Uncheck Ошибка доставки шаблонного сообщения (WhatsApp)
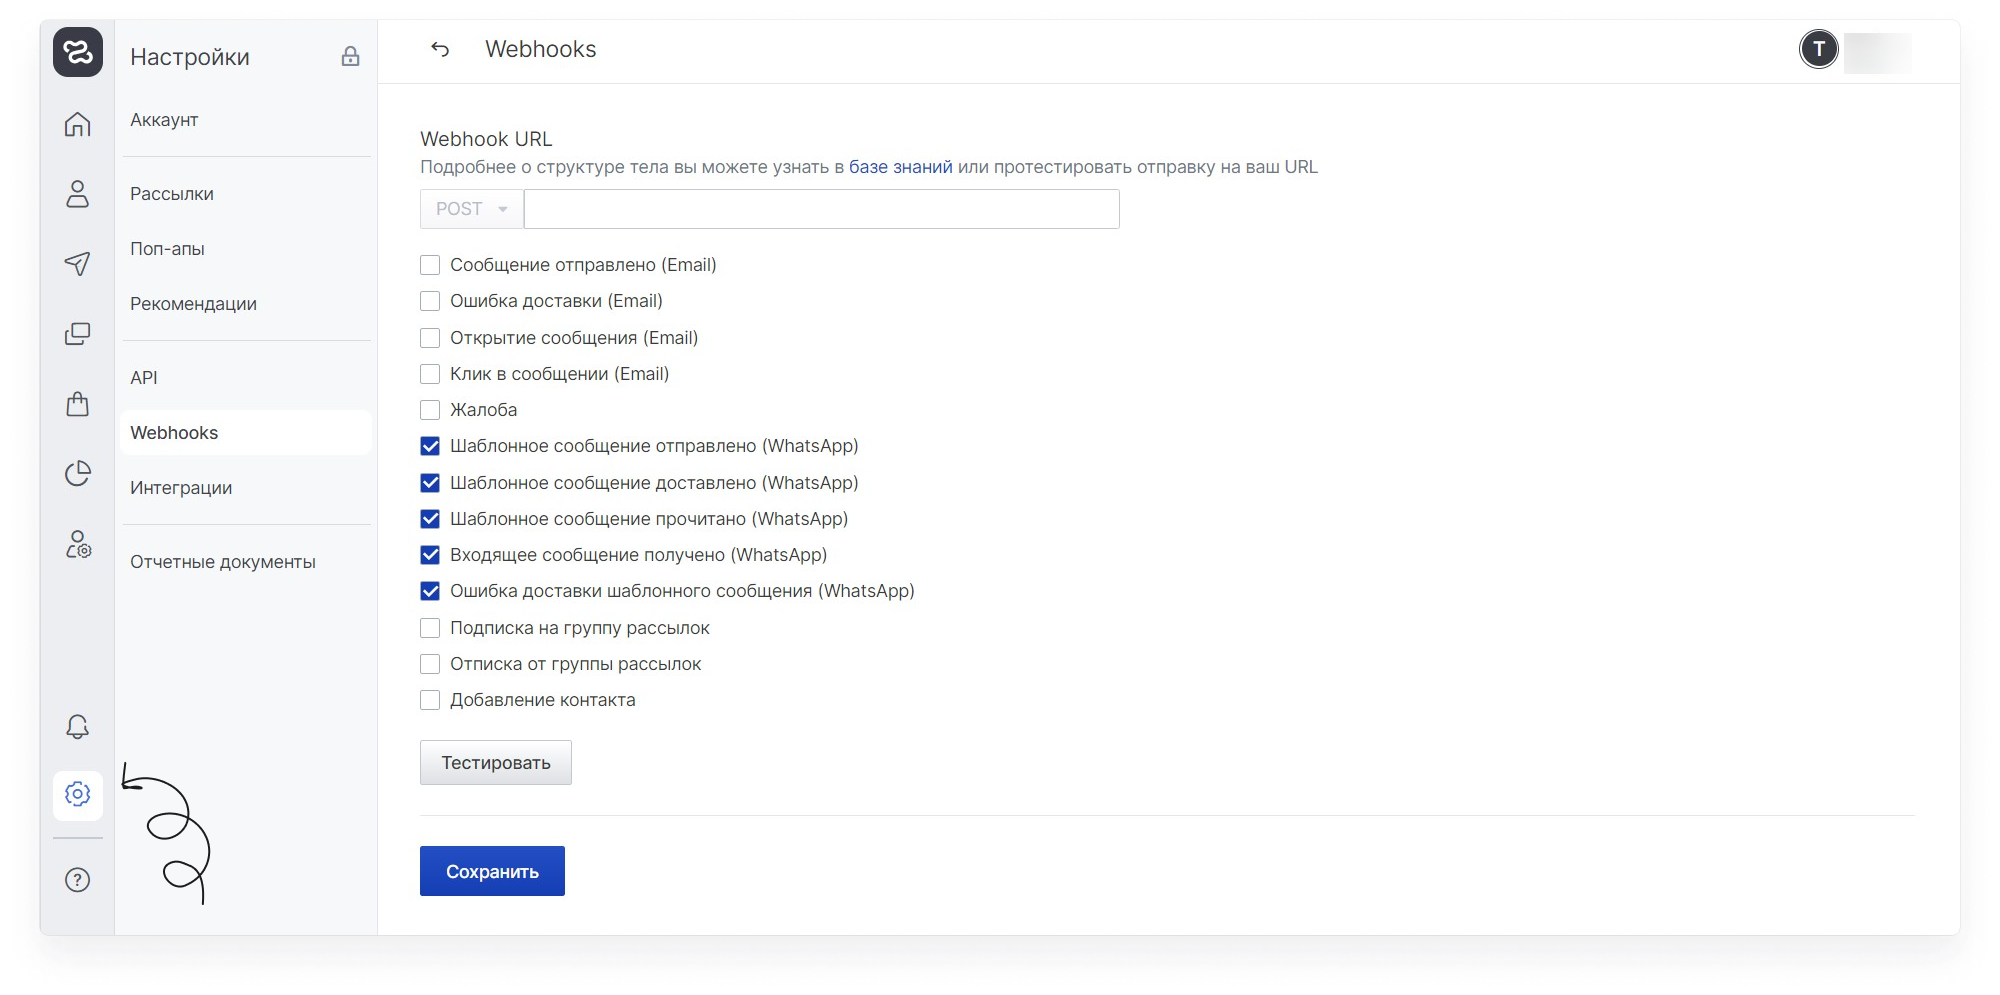Screen dimensions: 2000x995 tap(430, 591)
